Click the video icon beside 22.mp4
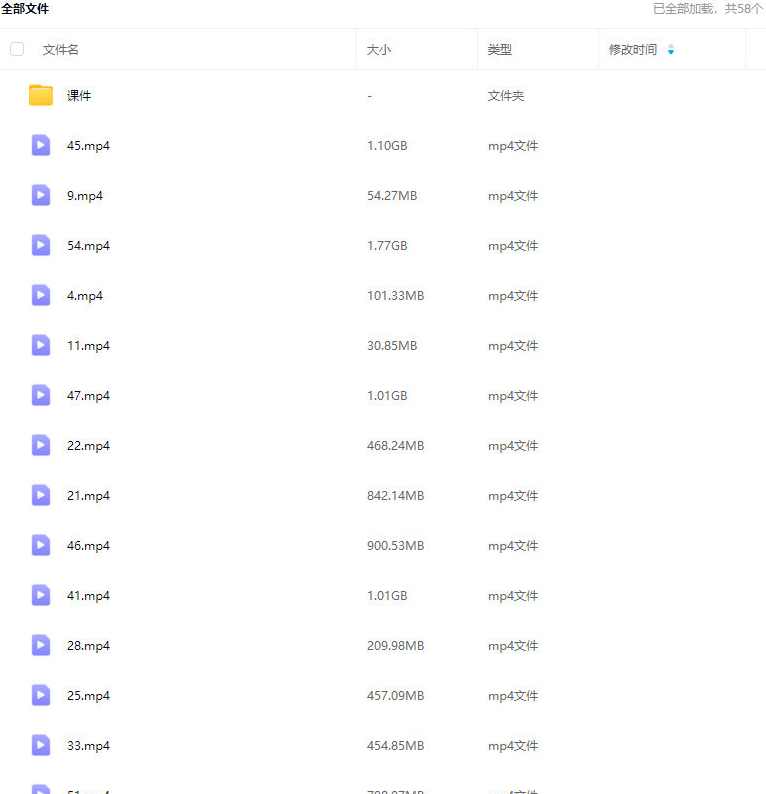Screen dimensions: 766x794 coord(41,446)
